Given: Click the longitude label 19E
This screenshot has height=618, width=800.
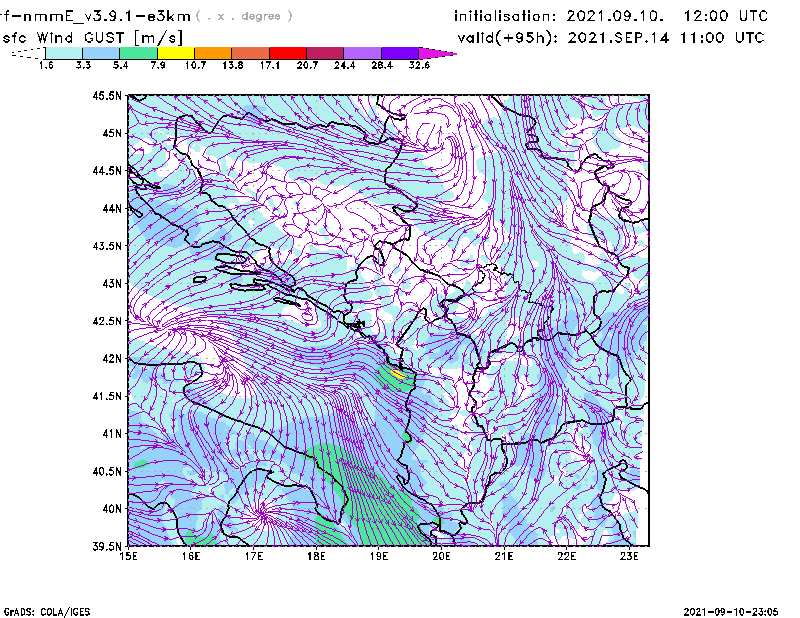Looking at the screenshot, I should pos(379,556).
